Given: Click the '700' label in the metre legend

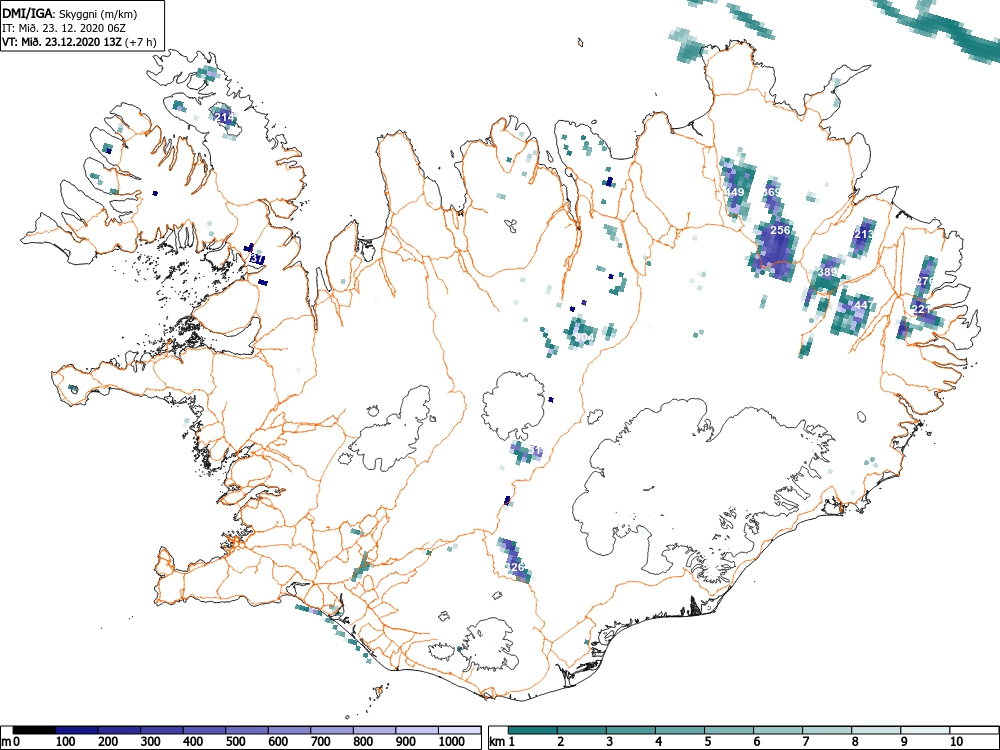Looking at the screenshot, I should click(x=321, y=742).
